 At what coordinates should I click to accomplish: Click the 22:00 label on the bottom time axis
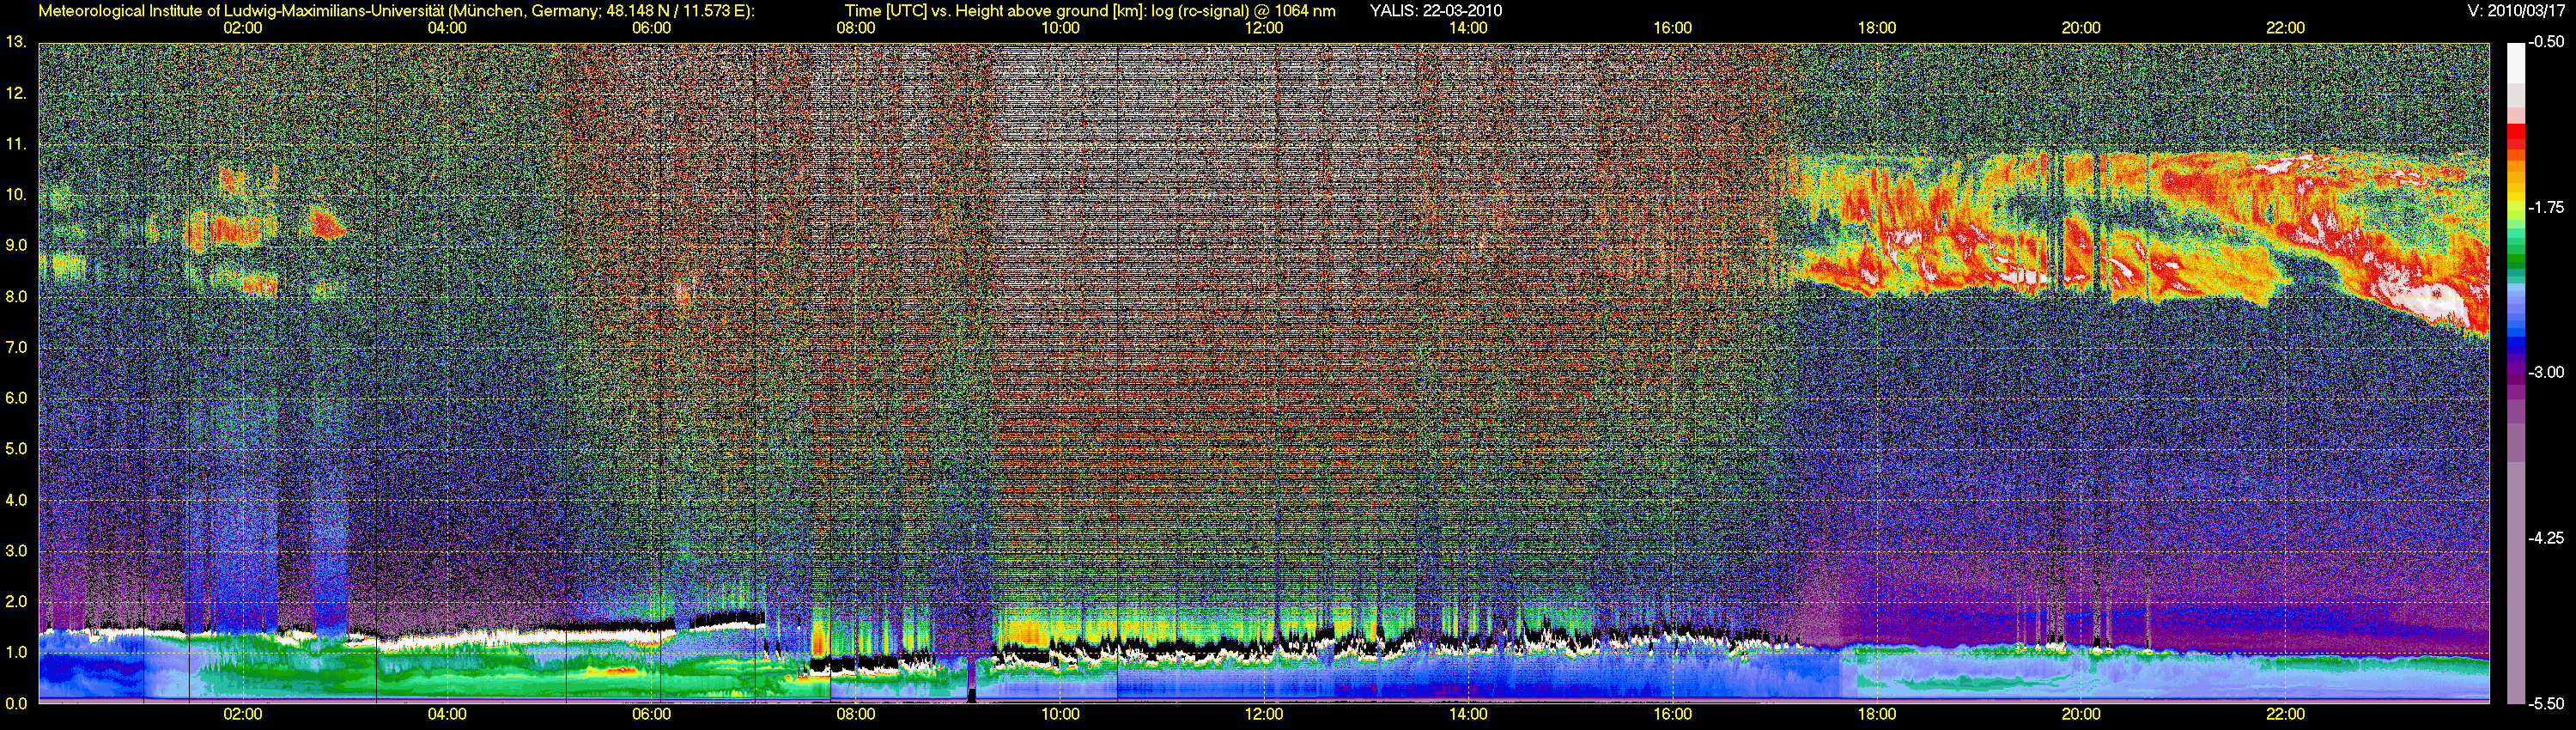pyautogui.click(x=2285, y=714)
